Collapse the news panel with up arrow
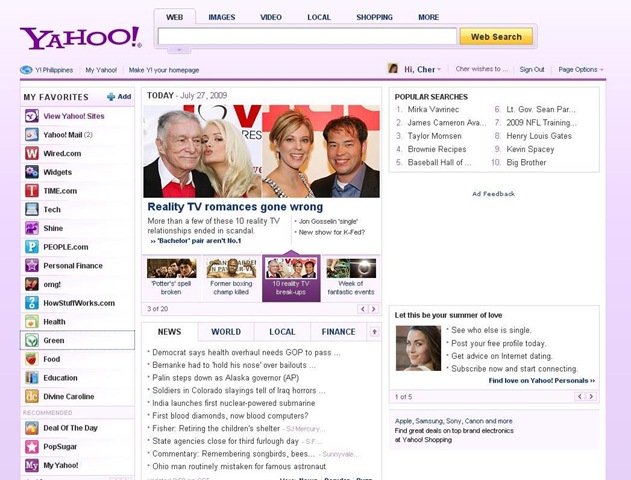 (374, 332)
